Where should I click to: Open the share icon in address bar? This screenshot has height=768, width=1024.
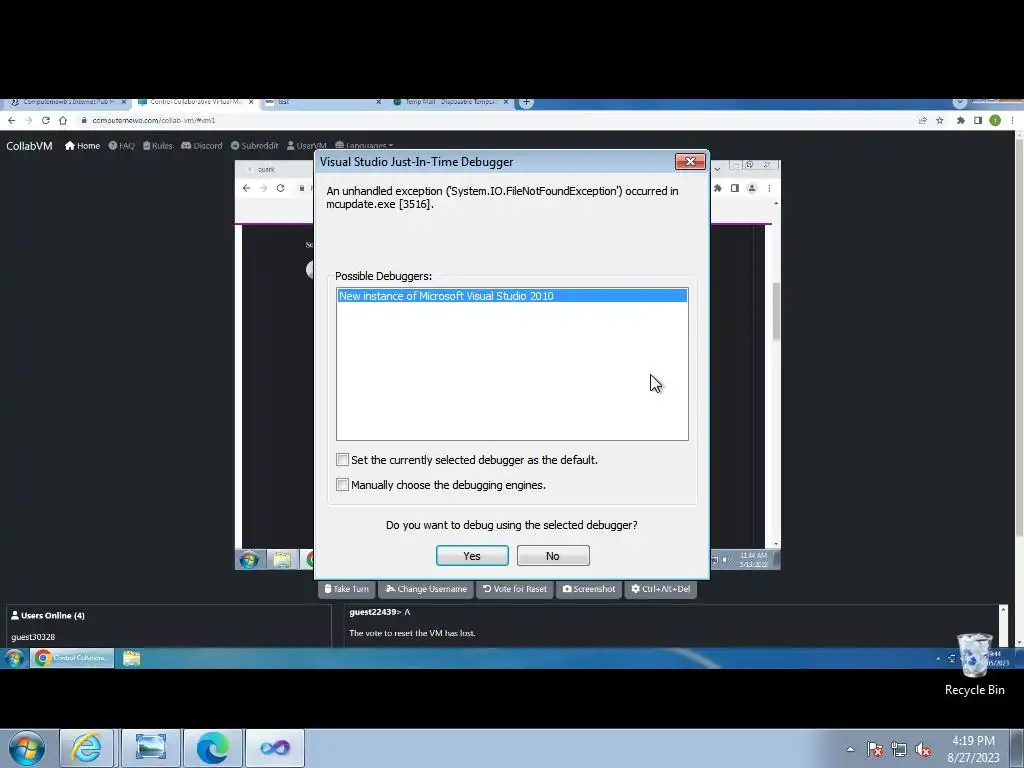922,120
